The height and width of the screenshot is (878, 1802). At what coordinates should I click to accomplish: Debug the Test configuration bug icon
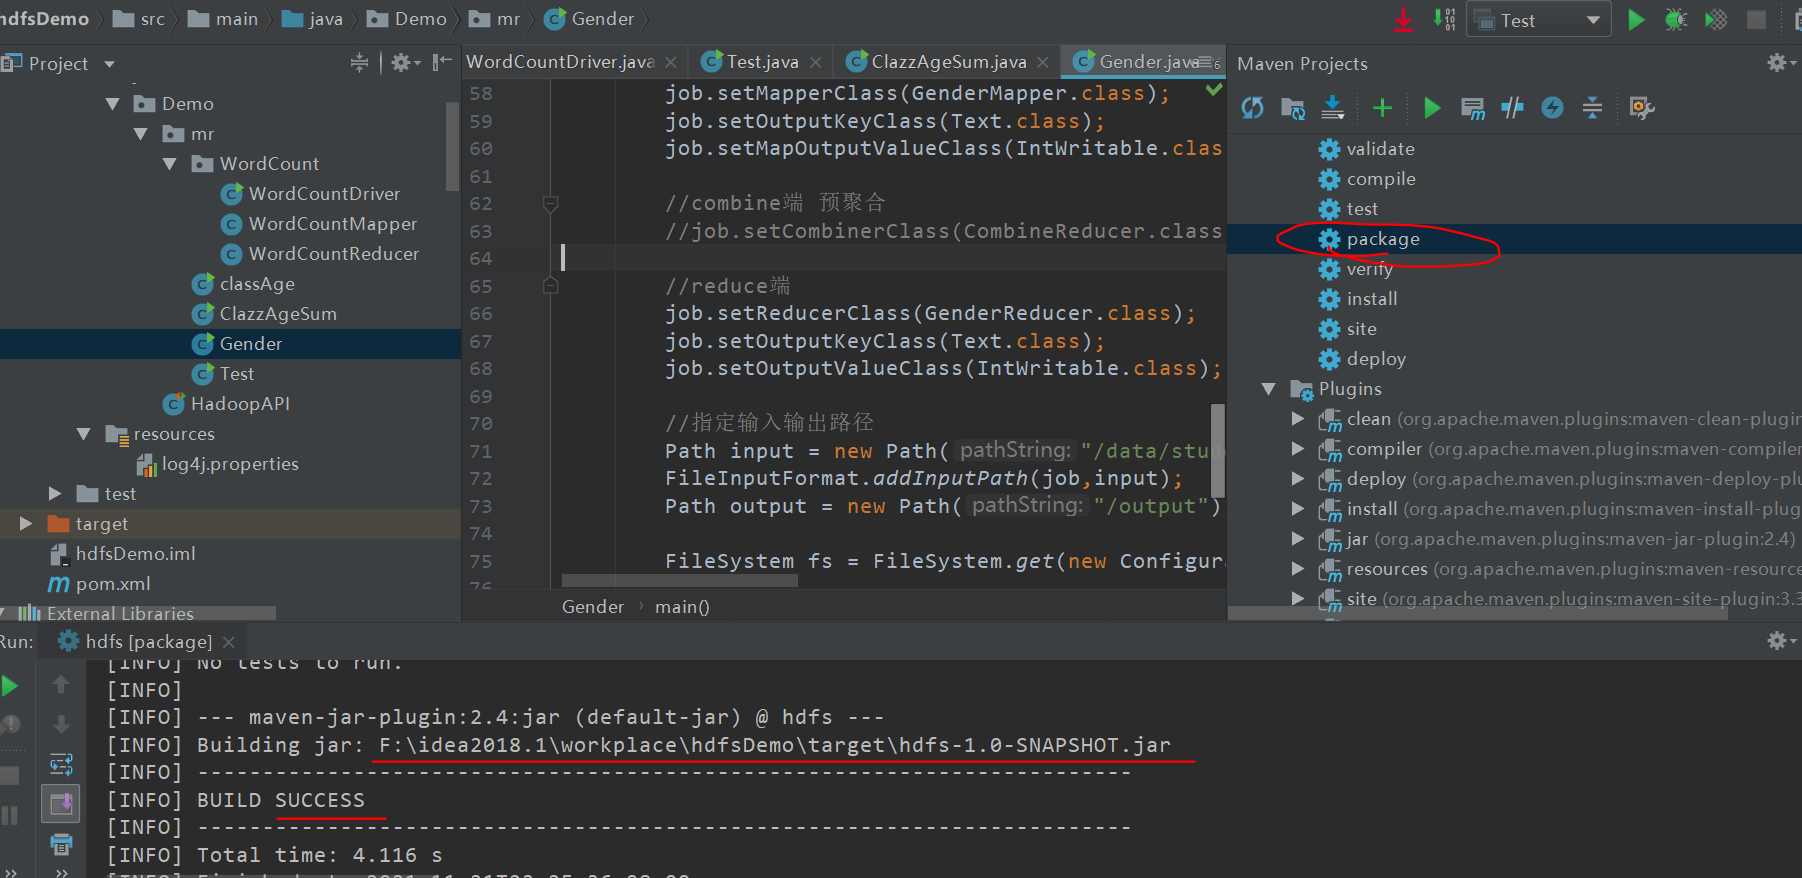point(1676,20)
